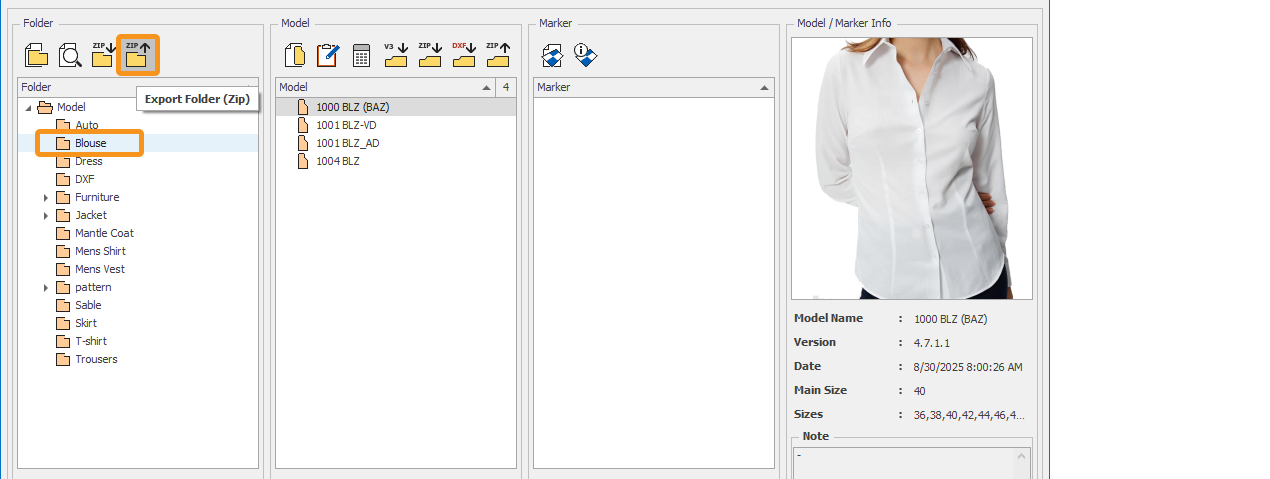Viewport: 1270px width, 479px height.
Task: Click the model Zip export icon
Action: [497, 55]
